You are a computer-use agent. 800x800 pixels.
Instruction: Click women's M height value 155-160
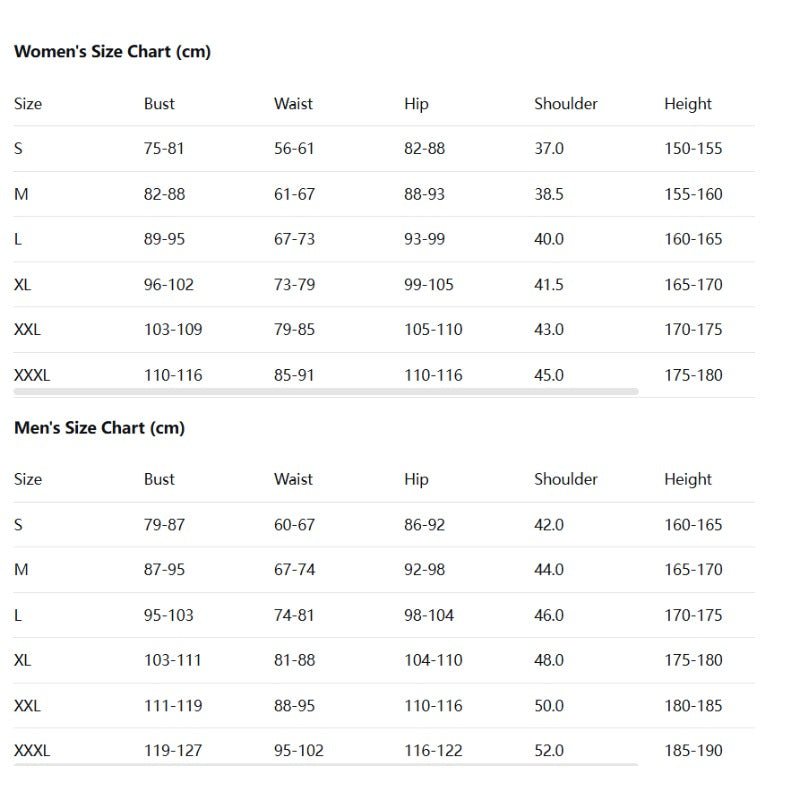[x=693, y=194]
